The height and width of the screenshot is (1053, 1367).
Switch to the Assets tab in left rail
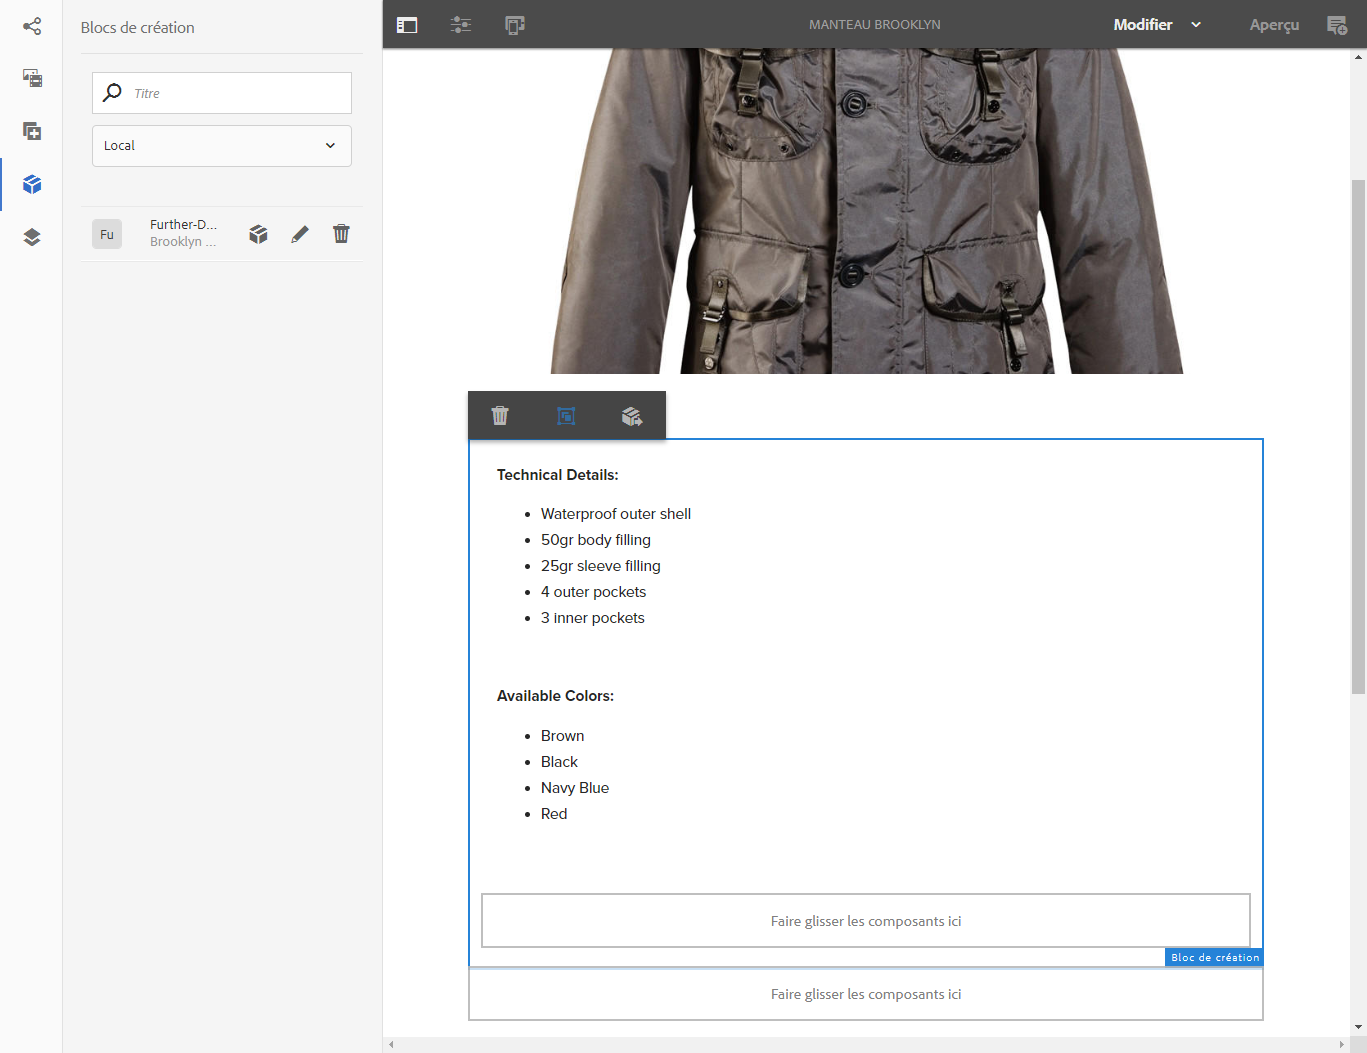pyautogui.click(x=32, y=78)
